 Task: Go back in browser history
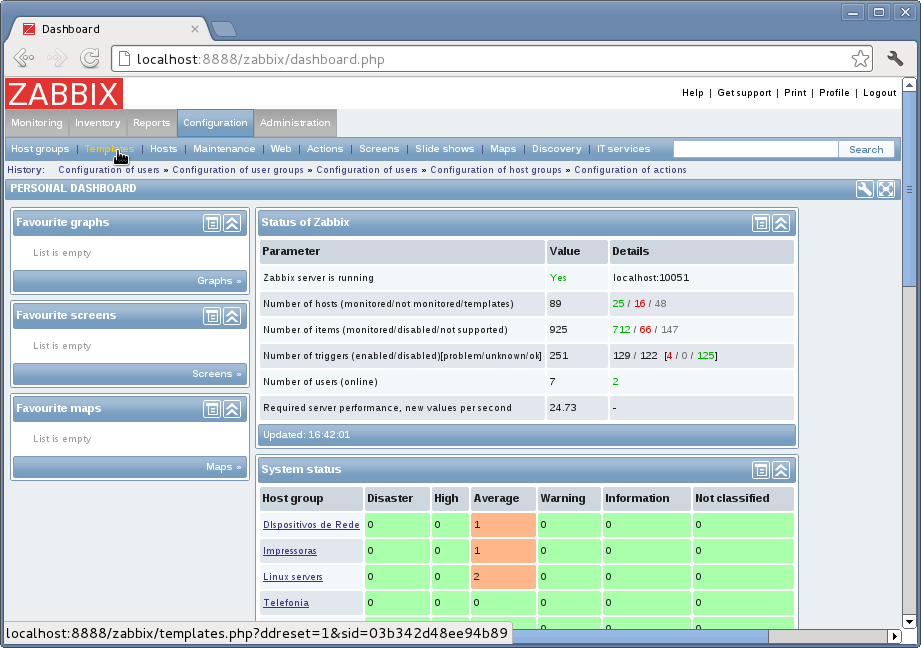24,58
